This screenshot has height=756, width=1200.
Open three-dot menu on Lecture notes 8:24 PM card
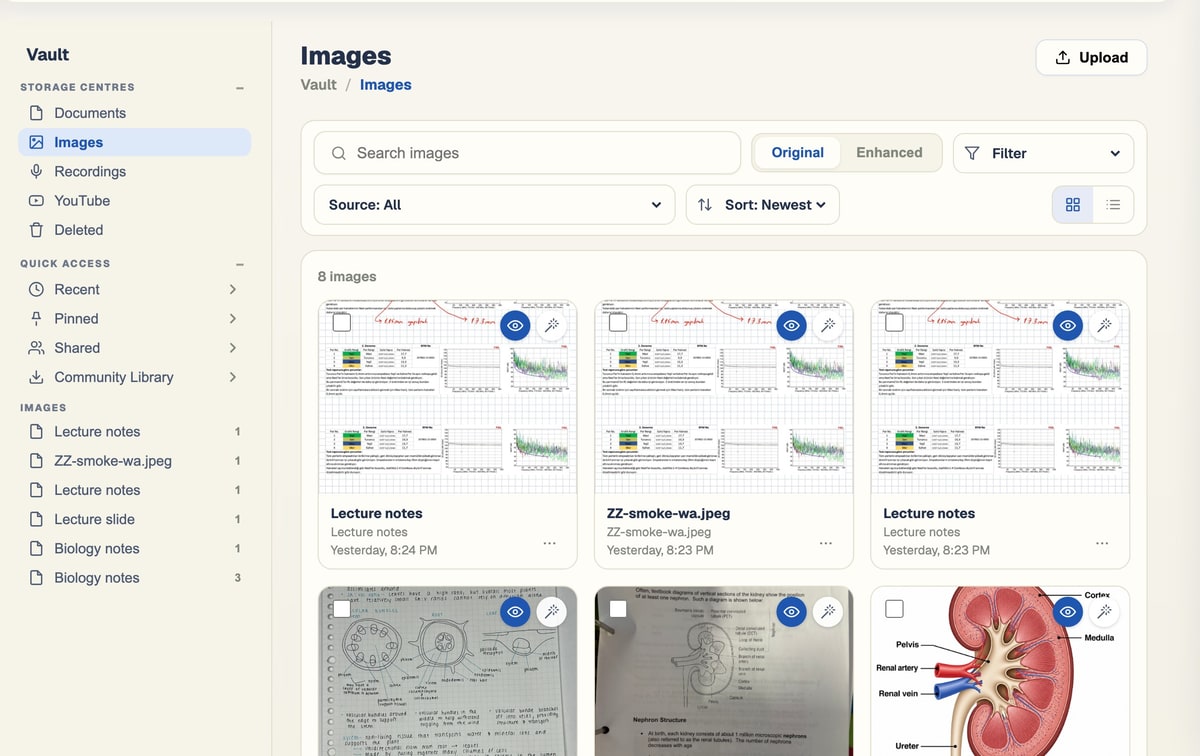click(x=549, y=543)
